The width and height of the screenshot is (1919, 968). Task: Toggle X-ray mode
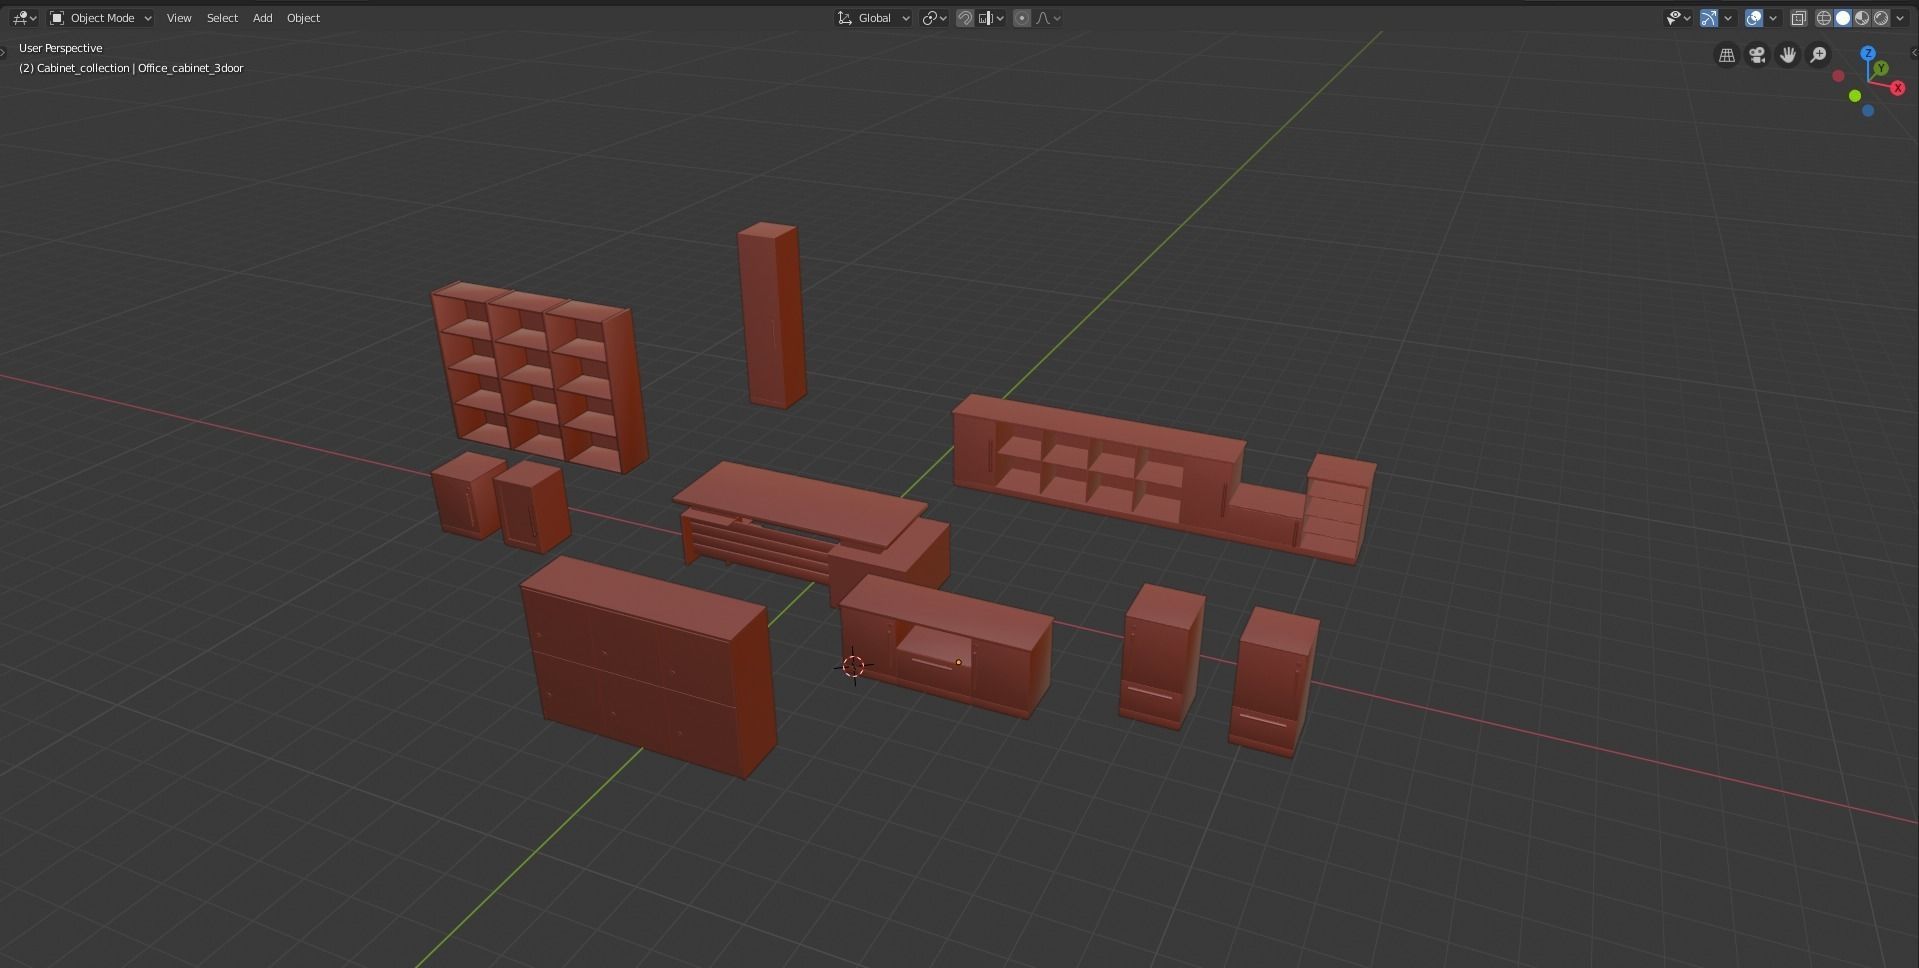pos(1798,18)
